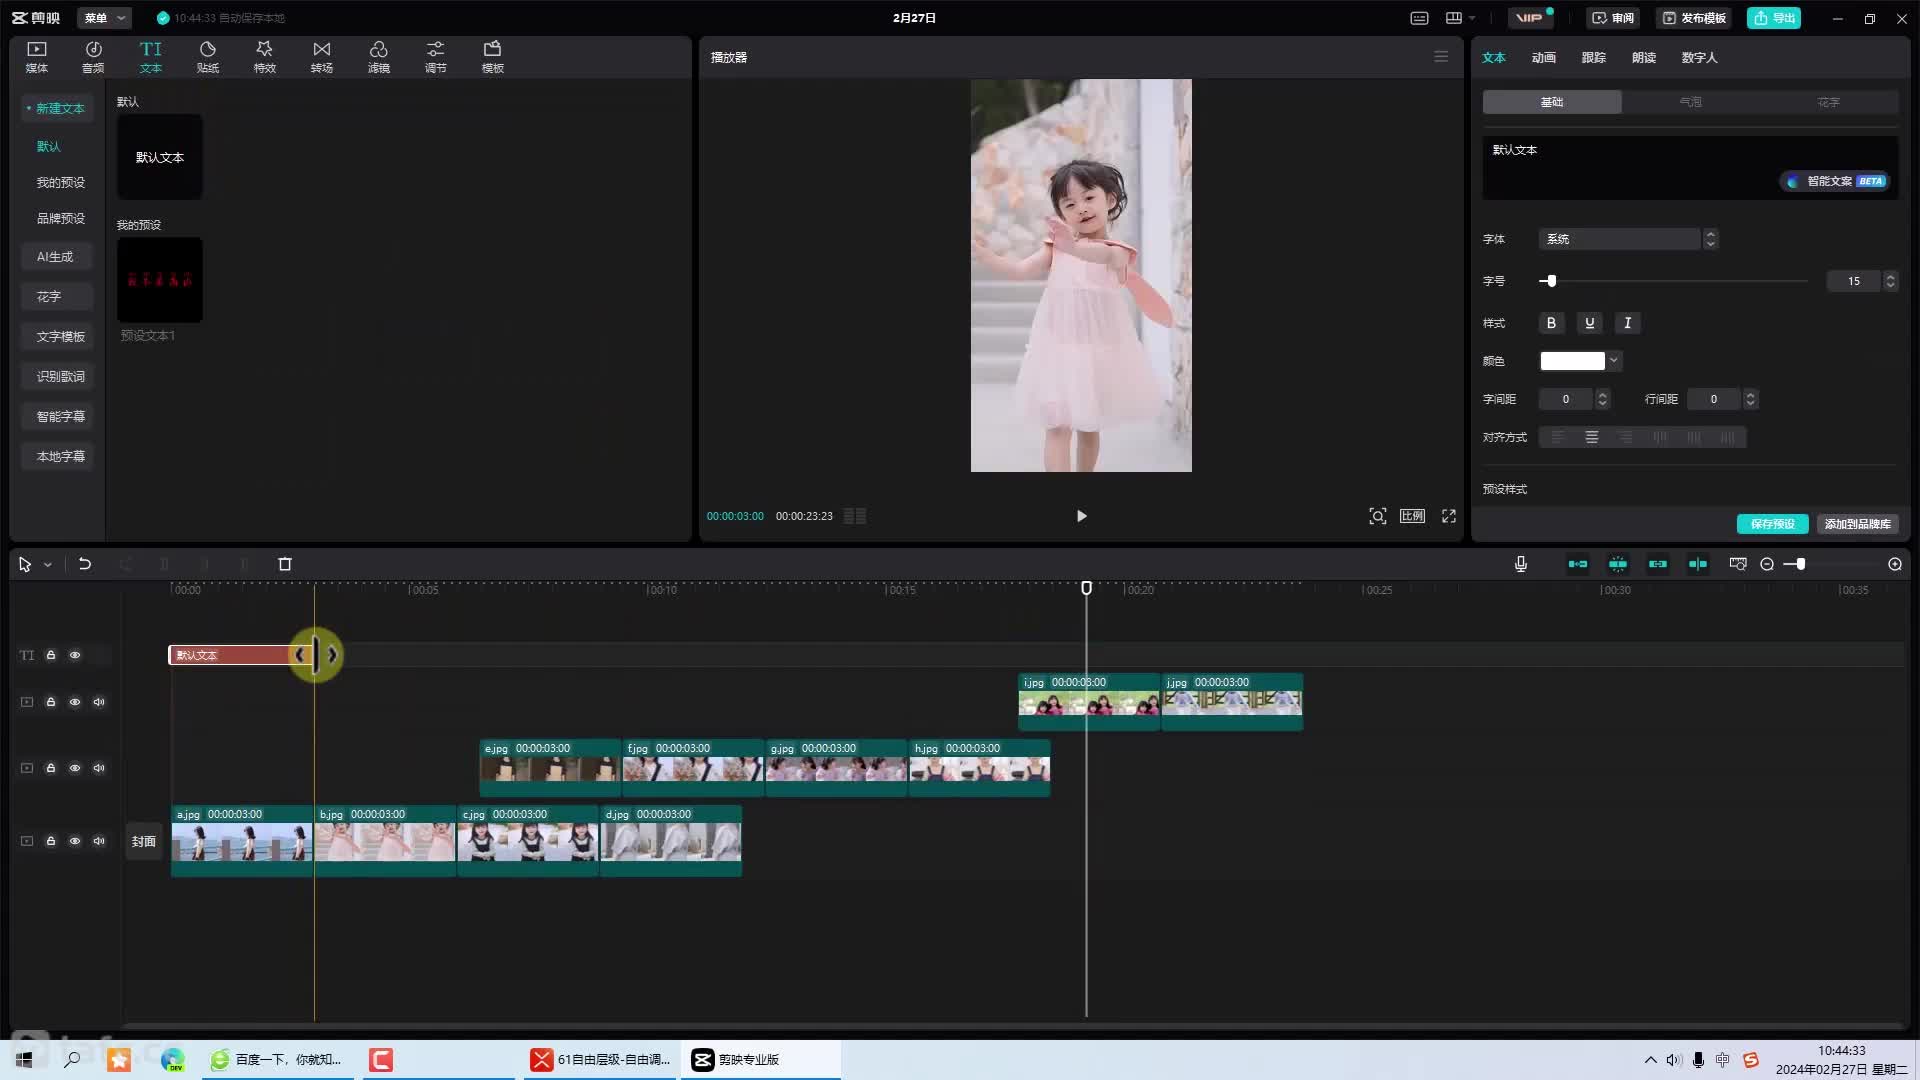This screenshot has height=1080, width=1920.
Task: Open the aspect ratio (比例) selector
Action: pyautogui.click(x=1412, y=516)
